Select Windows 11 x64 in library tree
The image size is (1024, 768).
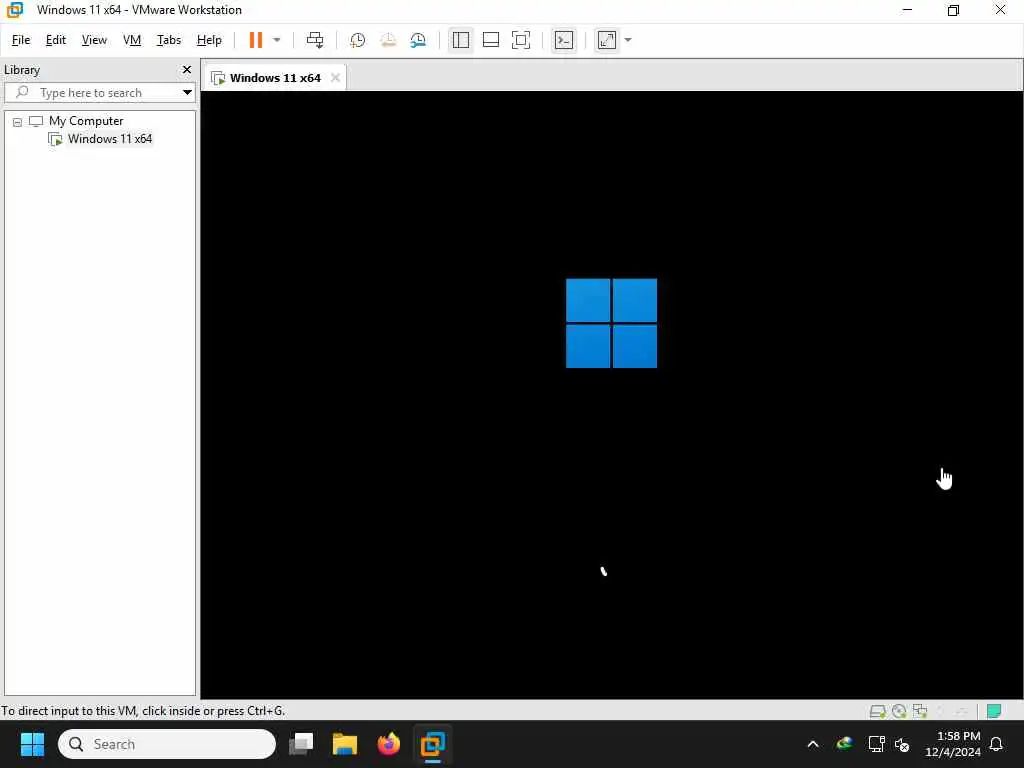tap(110, 138)
